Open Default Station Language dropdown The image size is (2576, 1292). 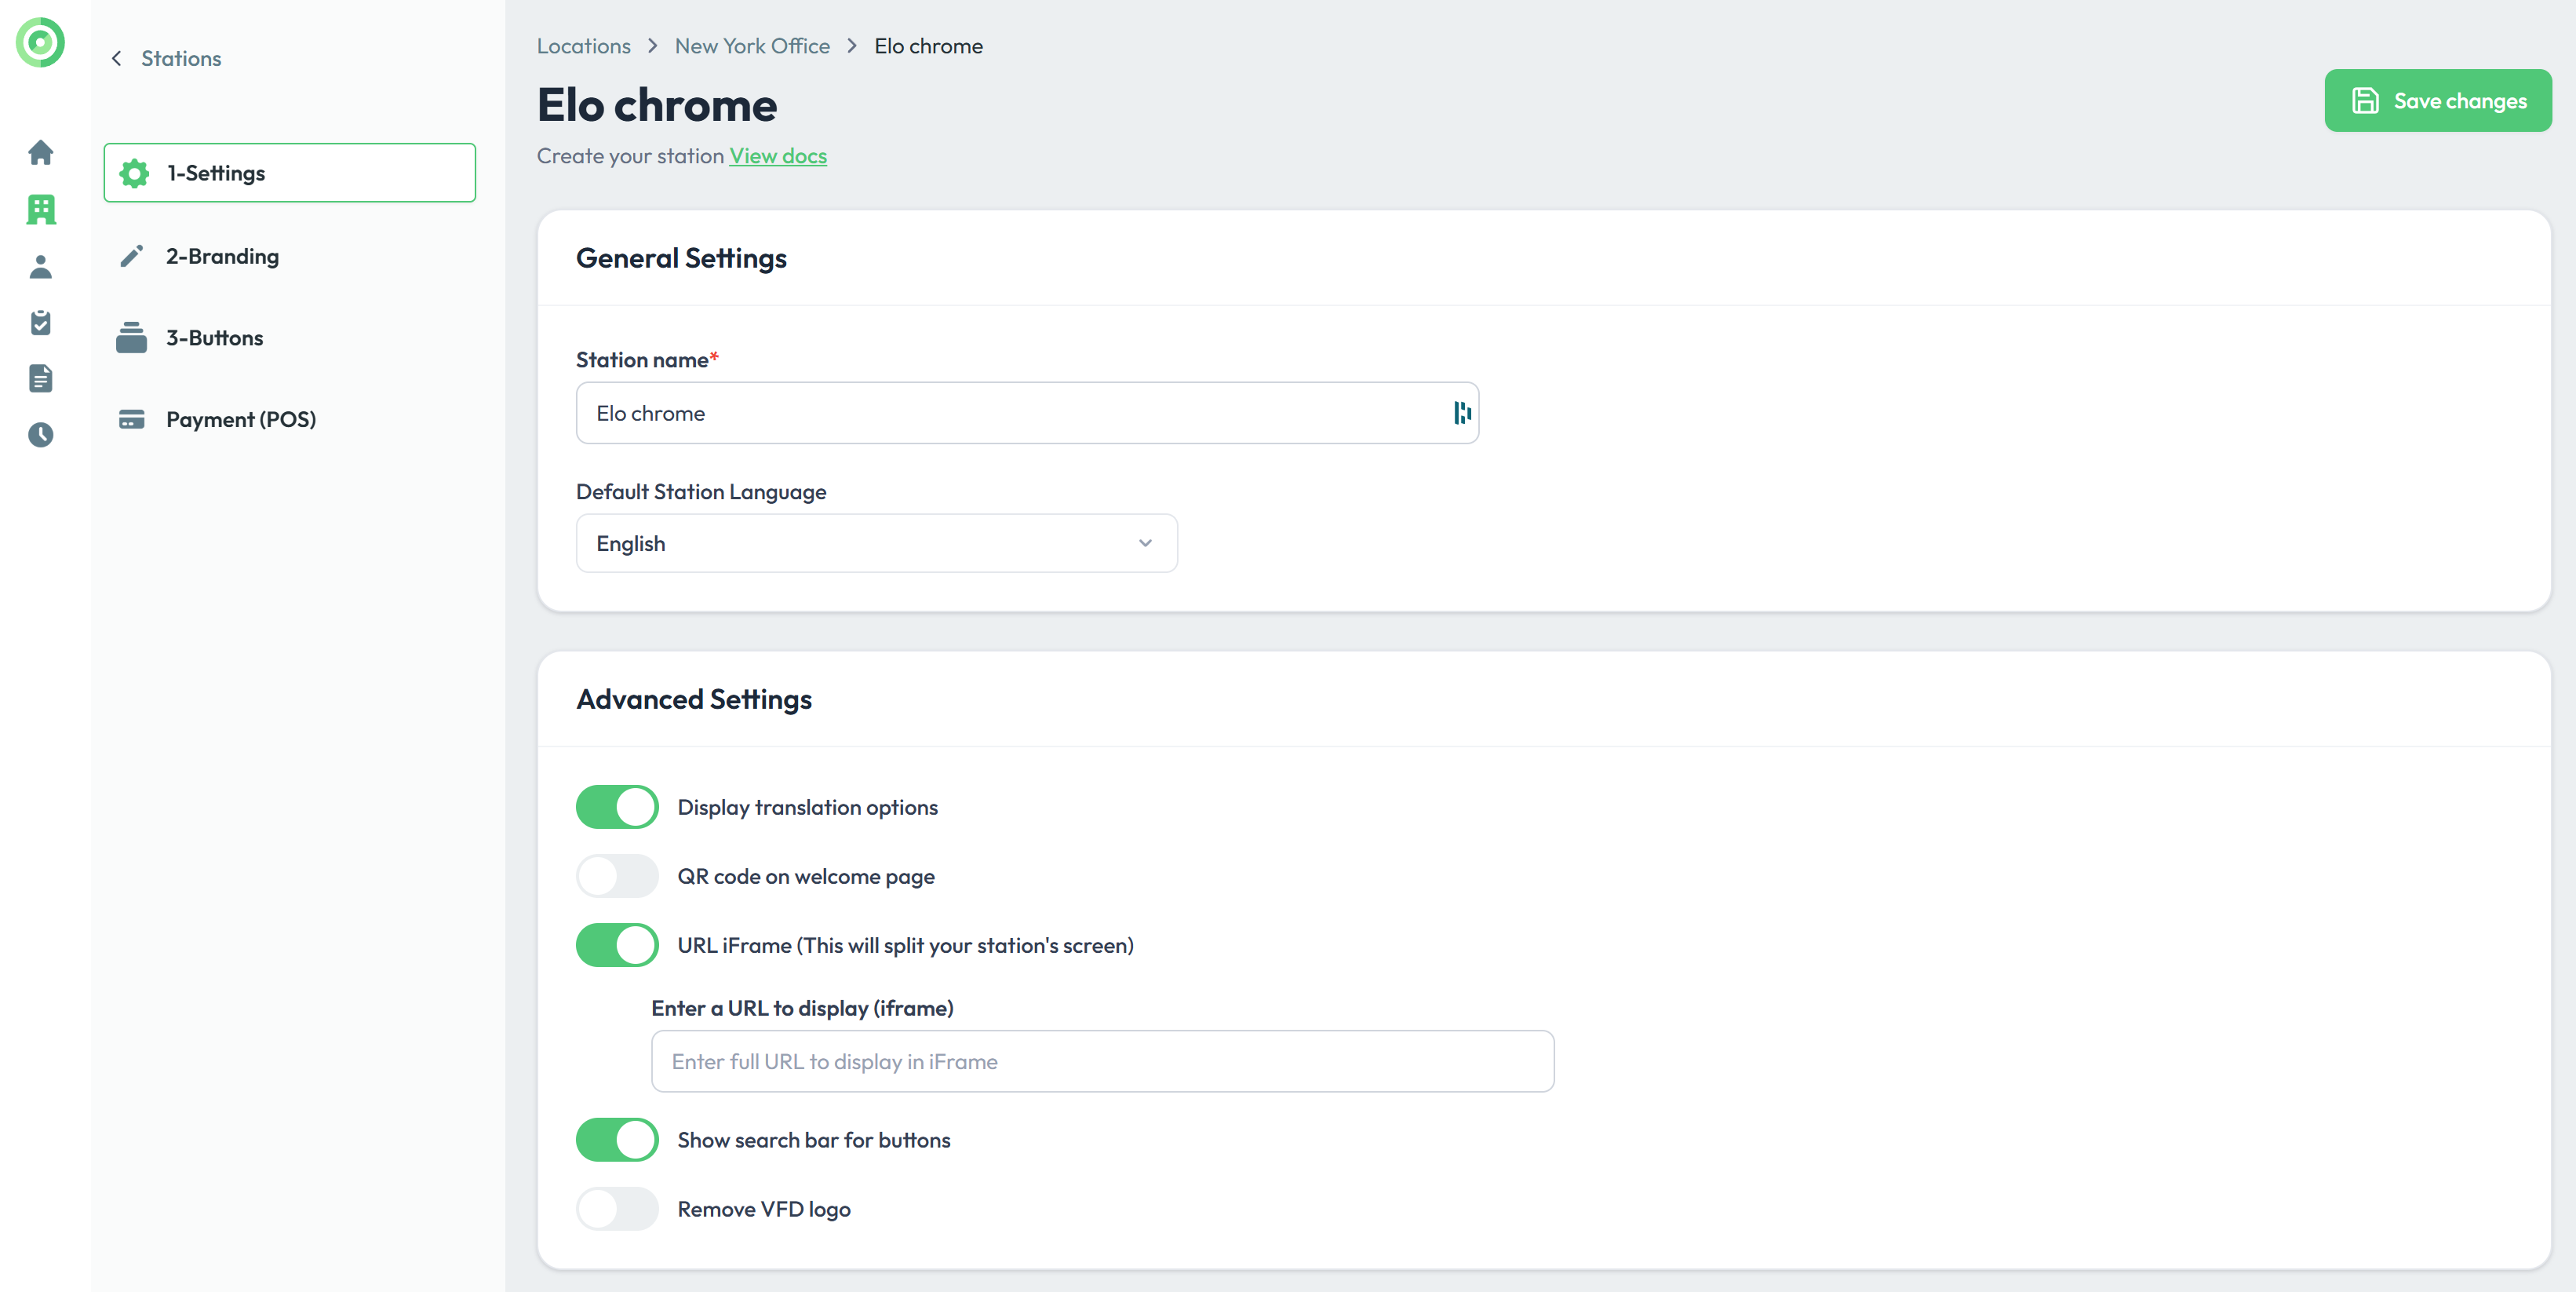876,543
